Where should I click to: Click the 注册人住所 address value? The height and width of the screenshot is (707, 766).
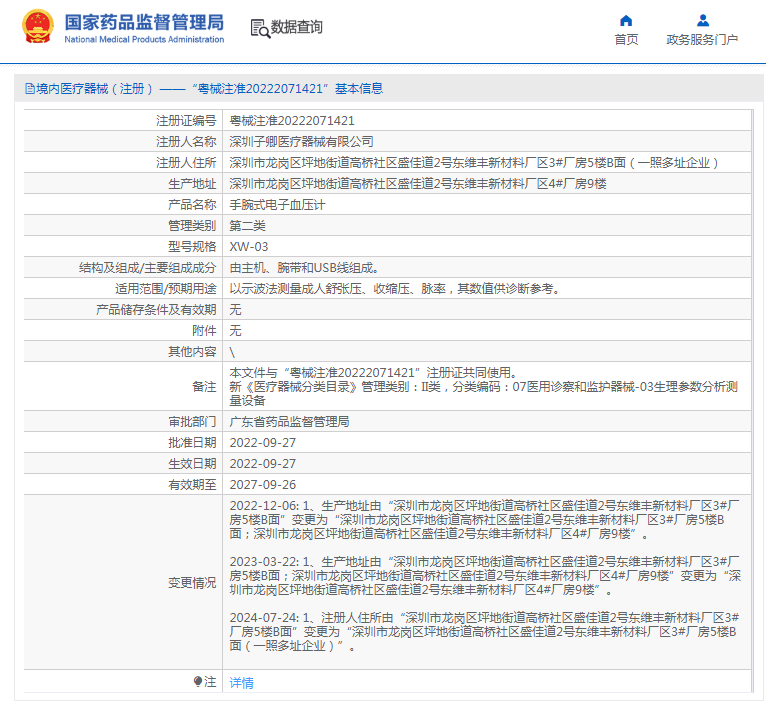[474, 163]
